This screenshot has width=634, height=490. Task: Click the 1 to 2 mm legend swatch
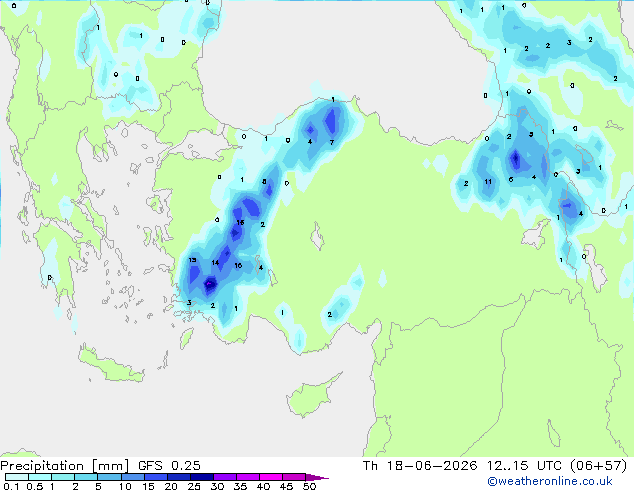click(x=63, y=477)
